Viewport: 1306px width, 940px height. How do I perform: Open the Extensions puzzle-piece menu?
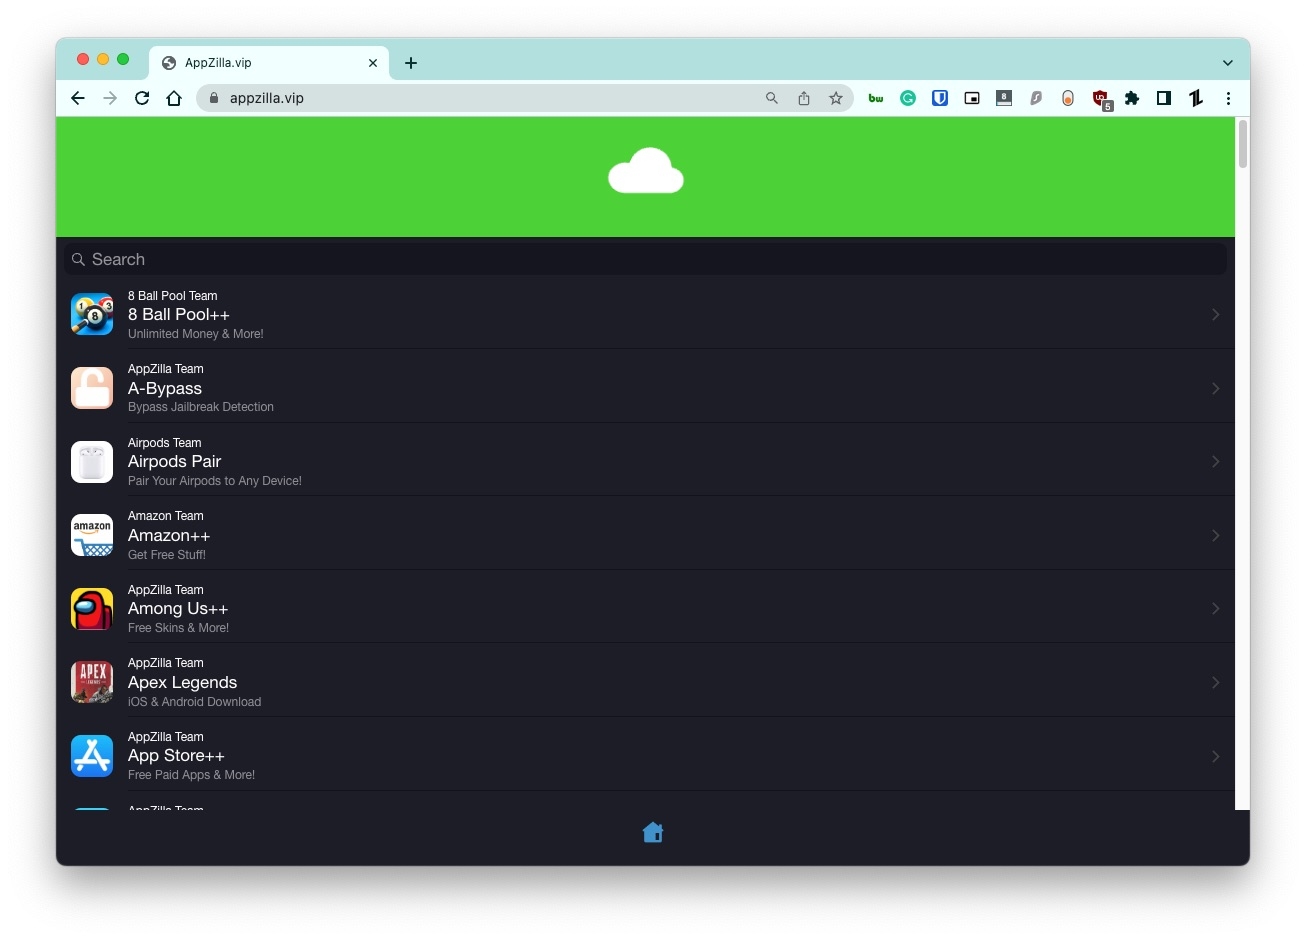coord(1132,98)
